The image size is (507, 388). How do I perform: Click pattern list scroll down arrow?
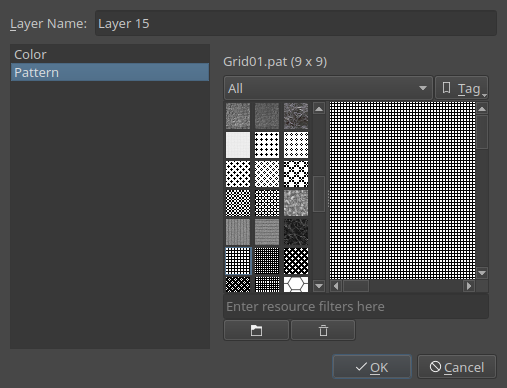(319, 286)
